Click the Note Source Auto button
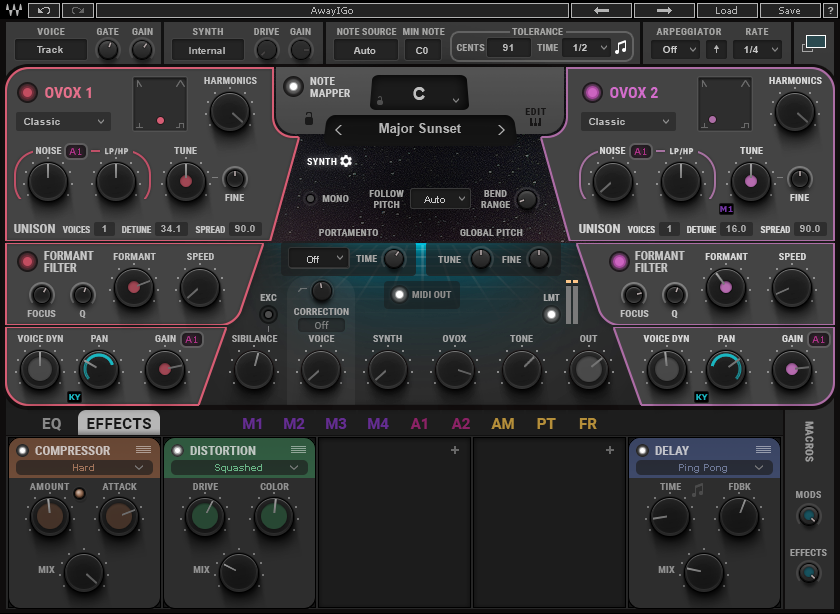Image resolution: width=840 pixels, height=614 pixels. (365, 50)
